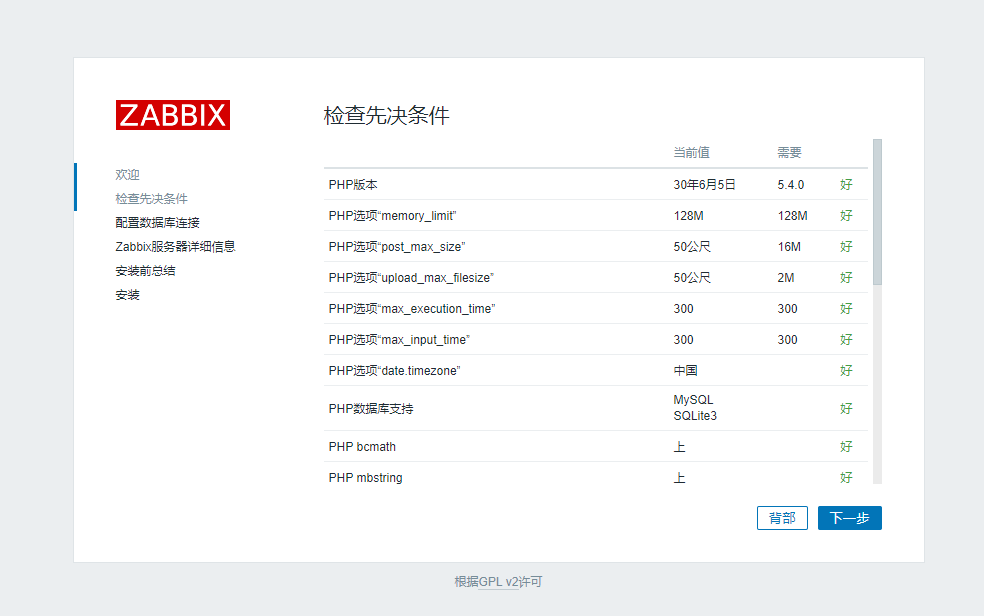Click 50公尺 value in upload_max_filesize row
This screenshot has height=616, width=984.
tap(692, 278)
